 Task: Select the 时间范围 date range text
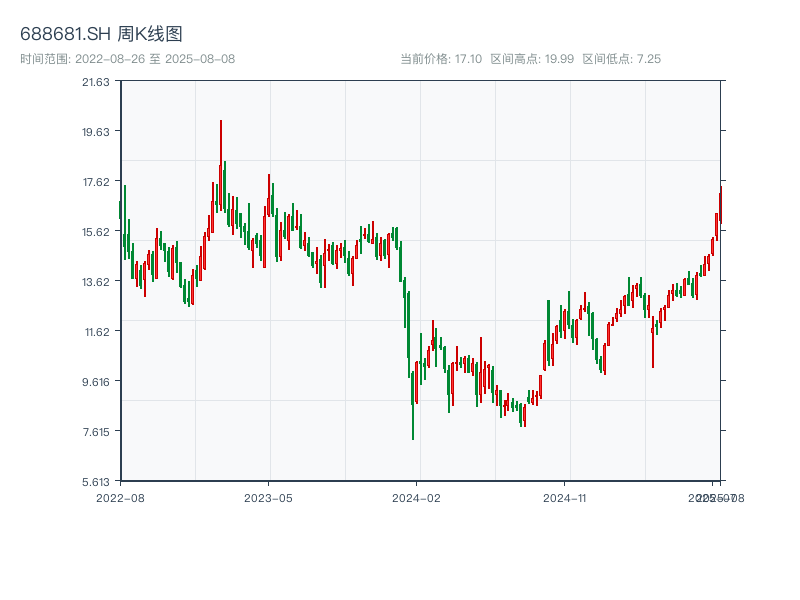pos(128,59)
